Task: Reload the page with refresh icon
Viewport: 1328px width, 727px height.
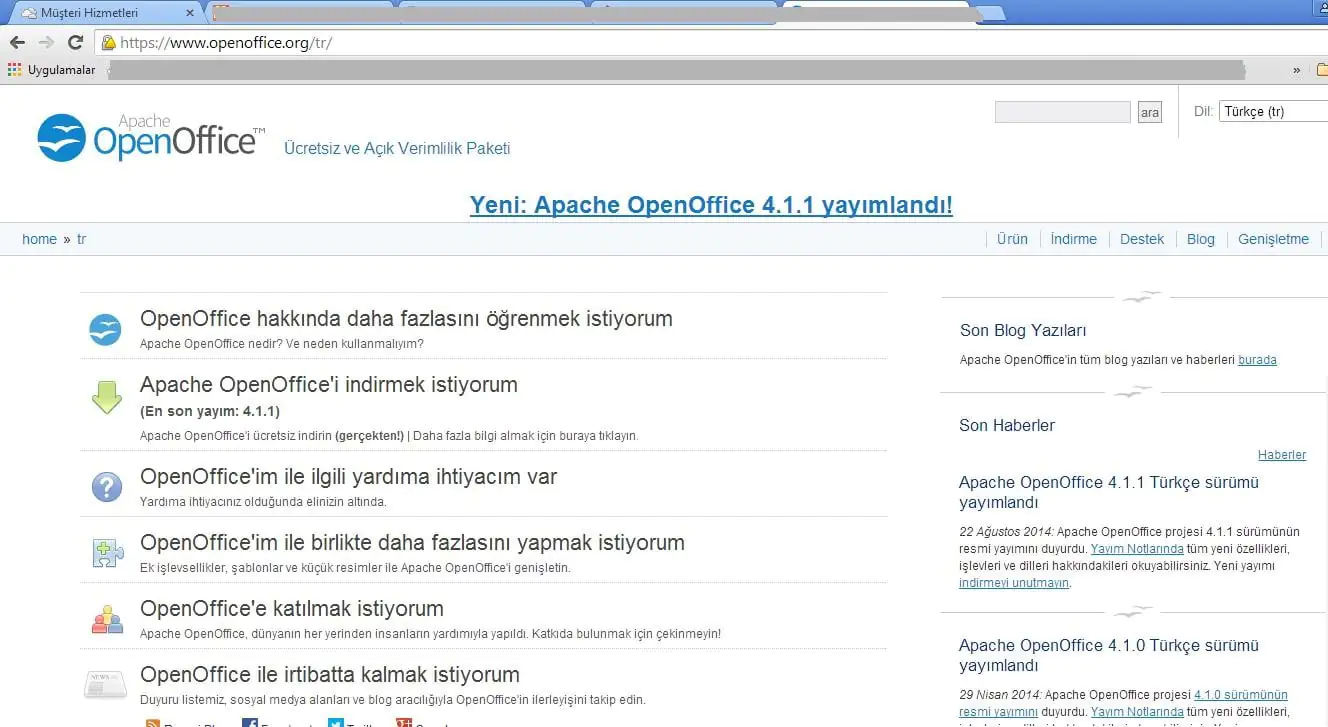Action: click(75, 43)
